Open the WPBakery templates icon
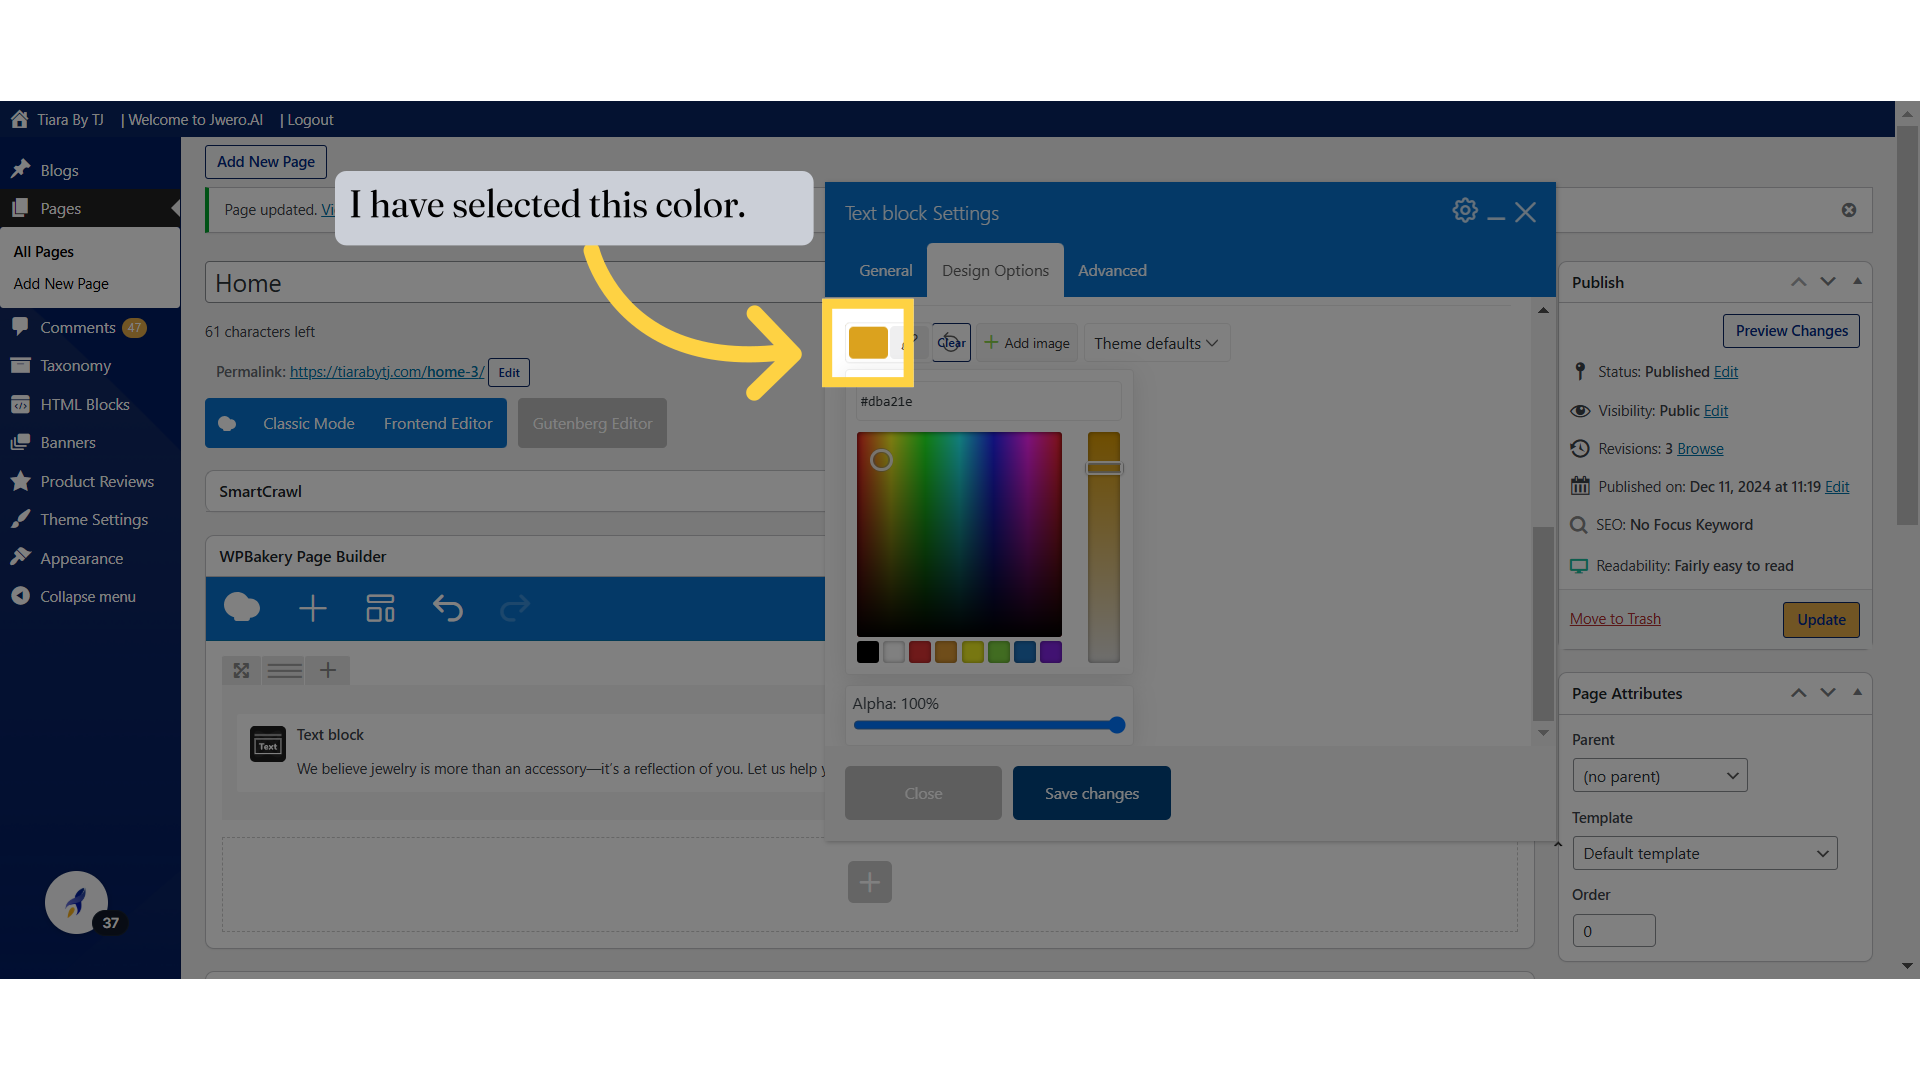Screen dimensions: 1920x1080 point(380,608)
